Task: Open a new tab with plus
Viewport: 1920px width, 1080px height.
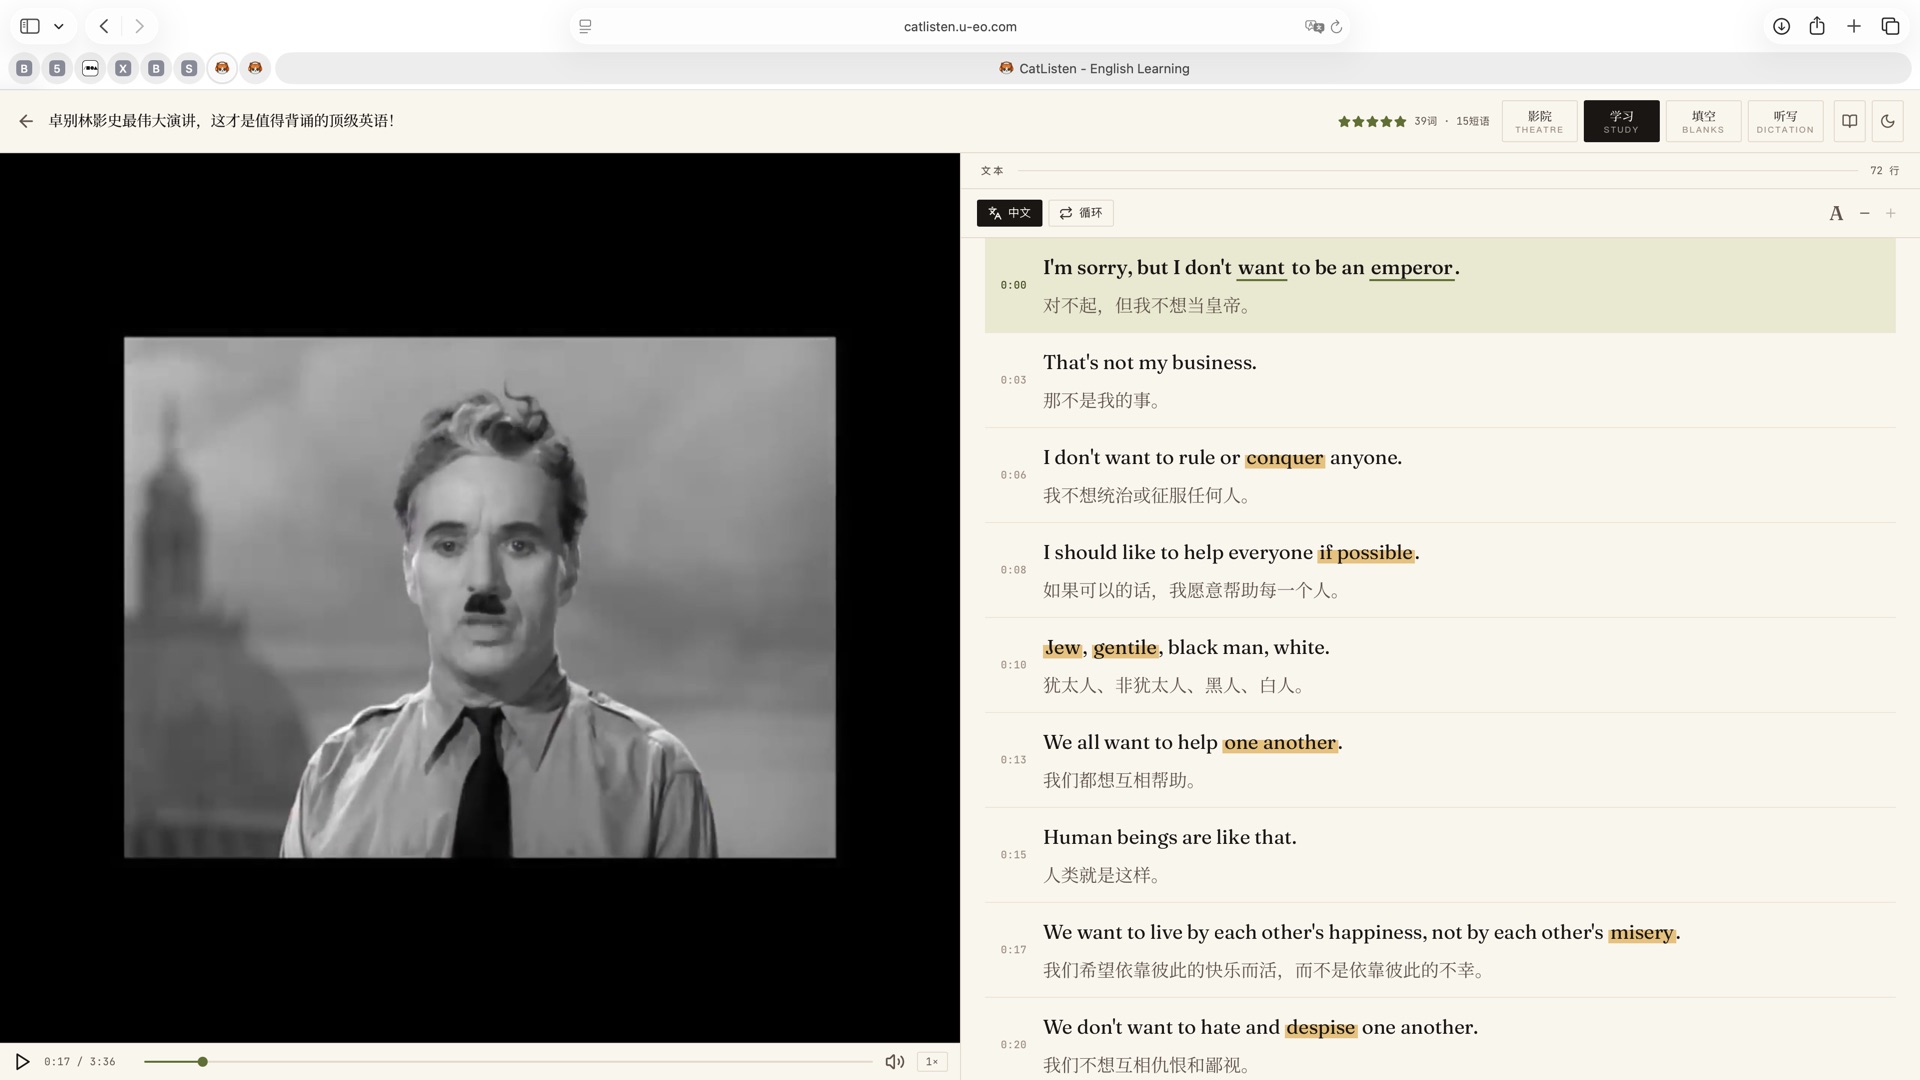Action: pyautogui.click(x=1854, y=26)
